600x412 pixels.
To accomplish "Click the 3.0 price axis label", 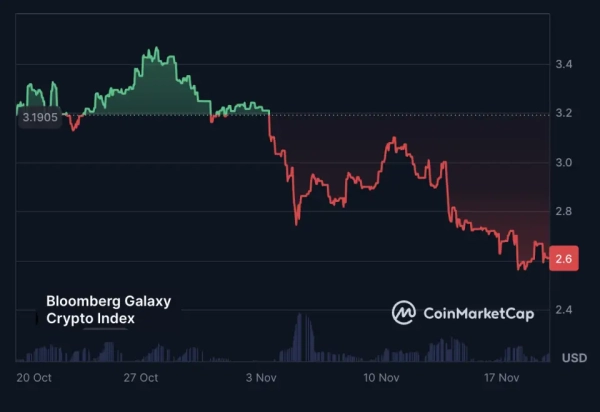I will [564, 163].
